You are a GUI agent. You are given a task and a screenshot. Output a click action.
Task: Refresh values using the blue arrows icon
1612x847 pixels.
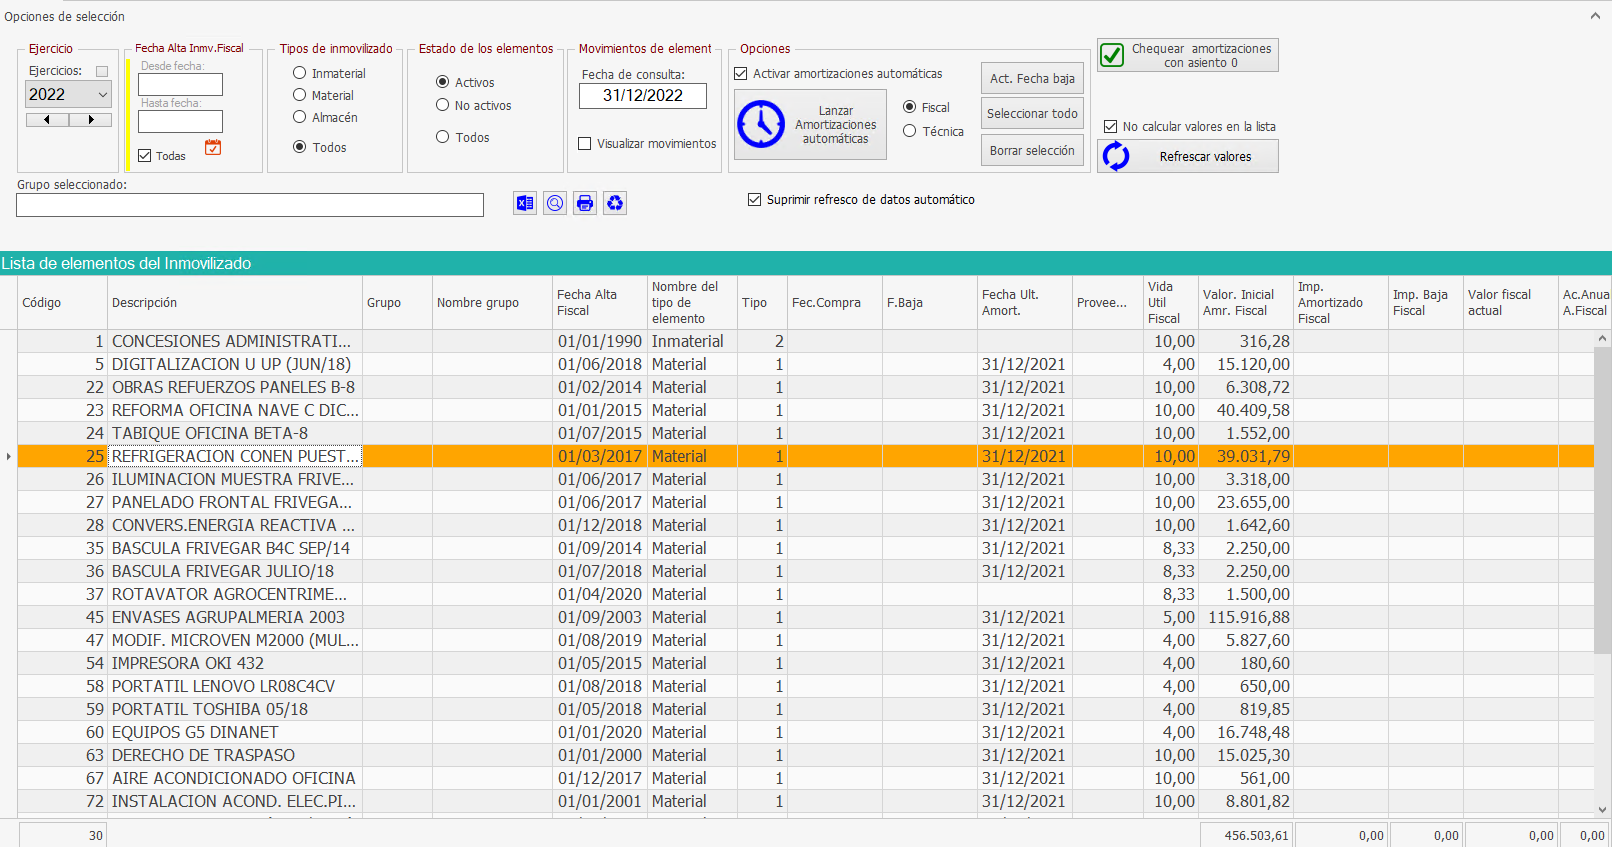[1187, 157]
